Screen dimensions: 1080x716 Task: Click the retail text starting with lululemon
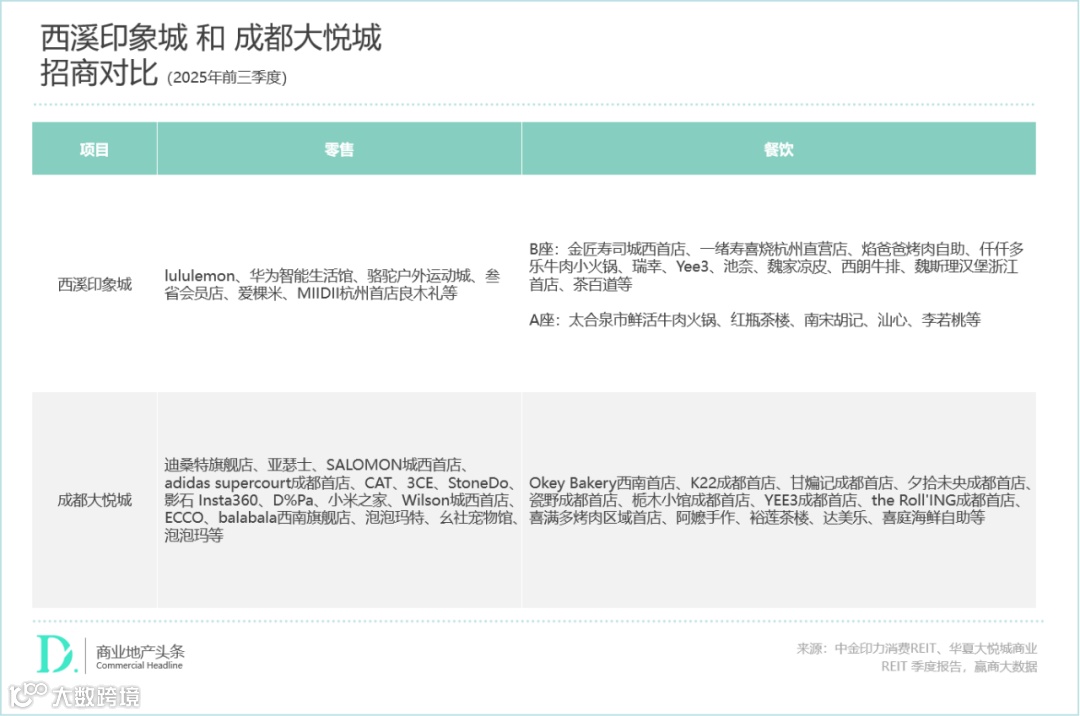[332, 284]
